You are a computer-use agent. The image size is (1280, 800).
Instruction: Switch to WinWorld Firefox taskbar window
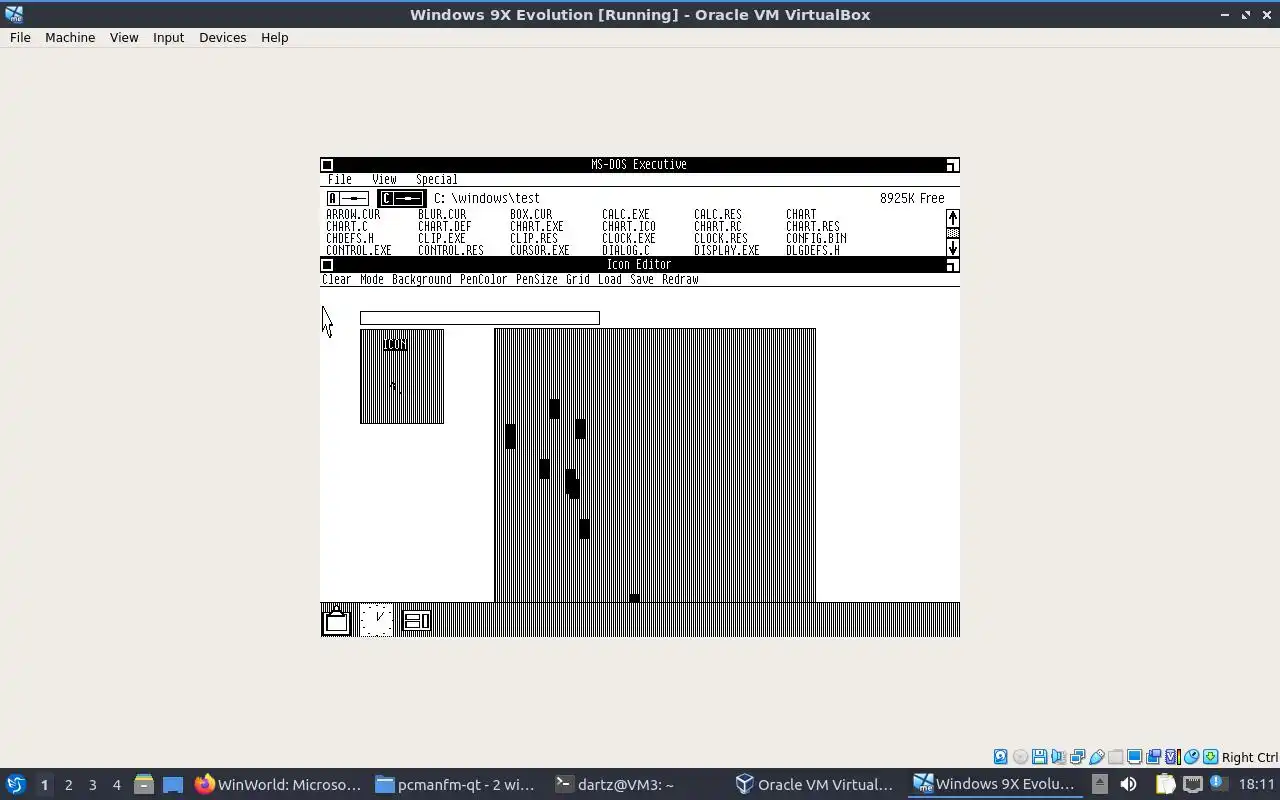tap(278, 784)
